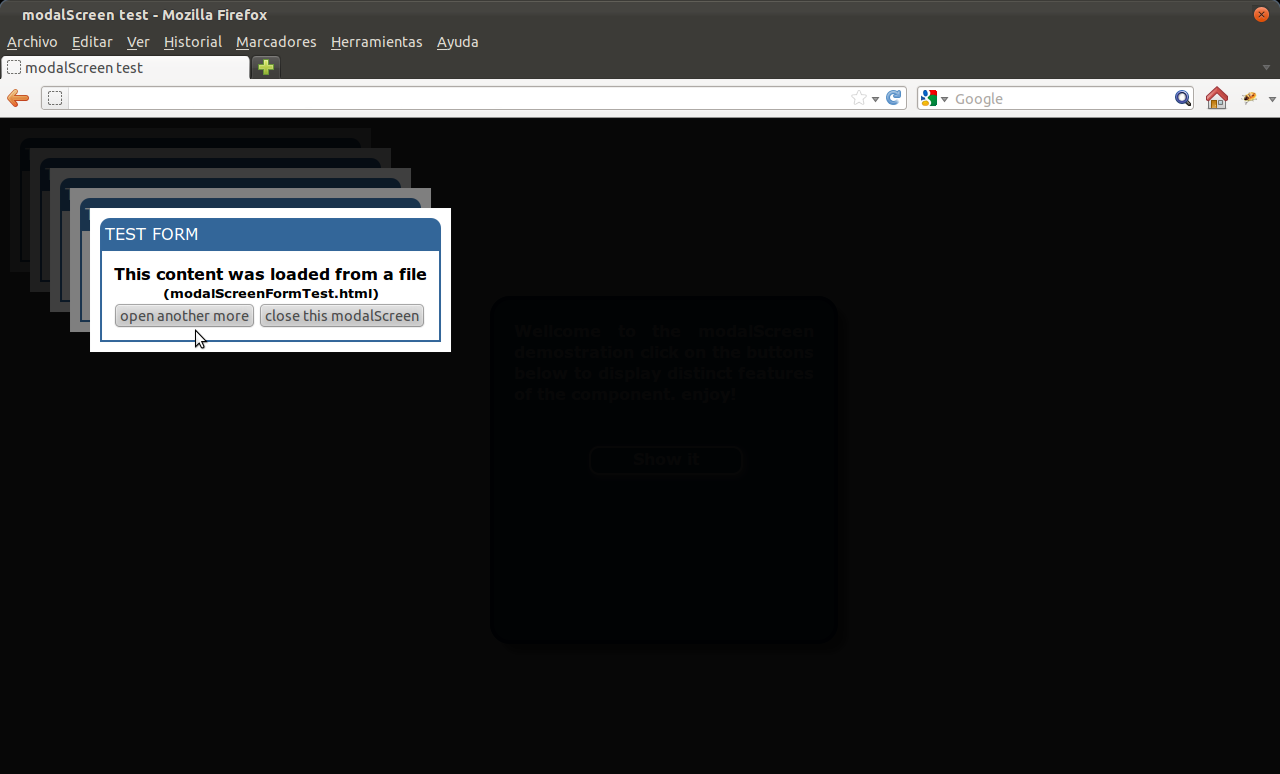Screen dimensions: 1280x774
Task: Click the search magnifier to search Google
Action: coord(1183,98)
